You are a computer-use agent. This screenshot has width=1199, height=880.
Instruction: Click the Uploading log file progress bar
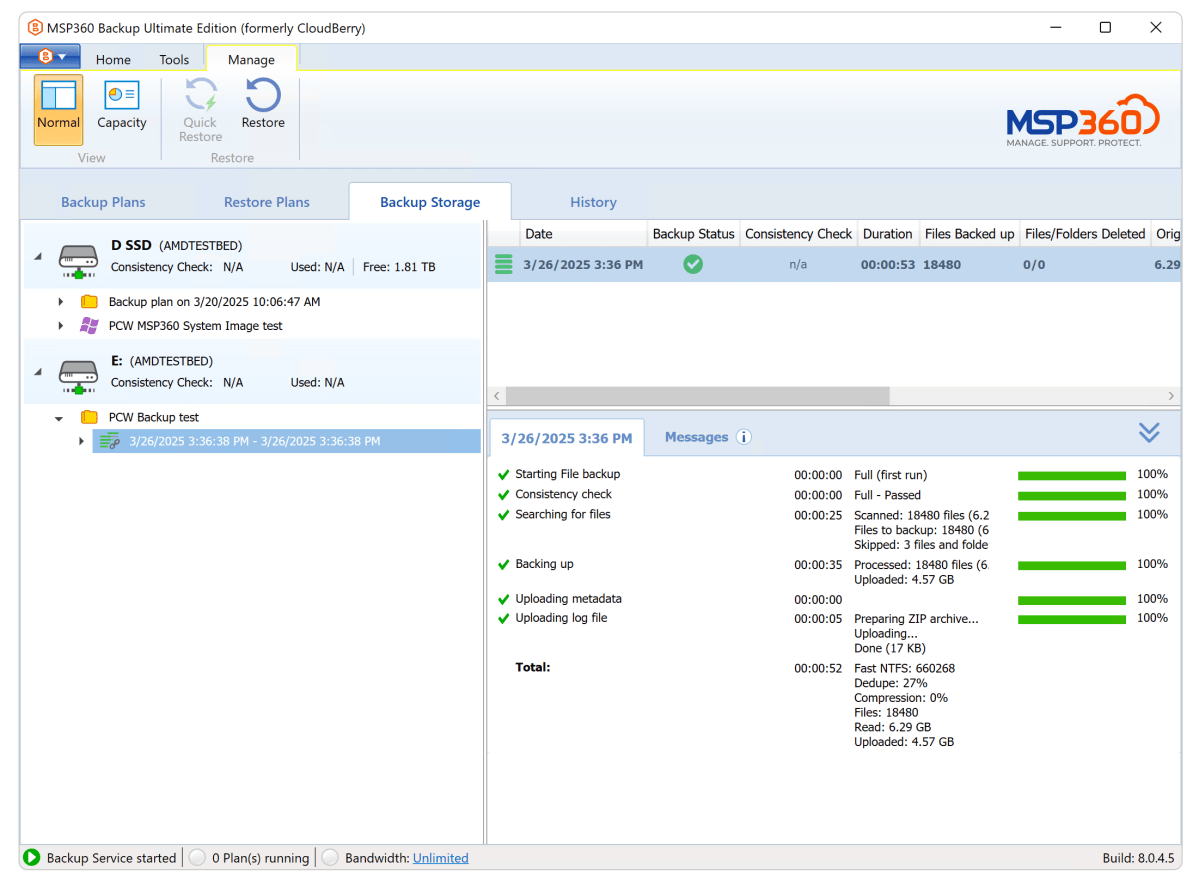[1071, 619]
